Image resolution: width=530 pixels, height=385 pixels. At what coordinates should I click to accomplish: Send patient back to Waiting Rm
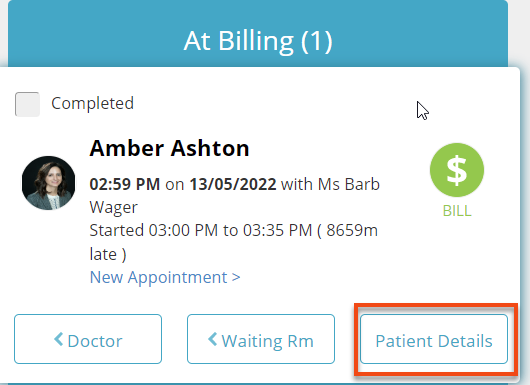click(261, 339)
